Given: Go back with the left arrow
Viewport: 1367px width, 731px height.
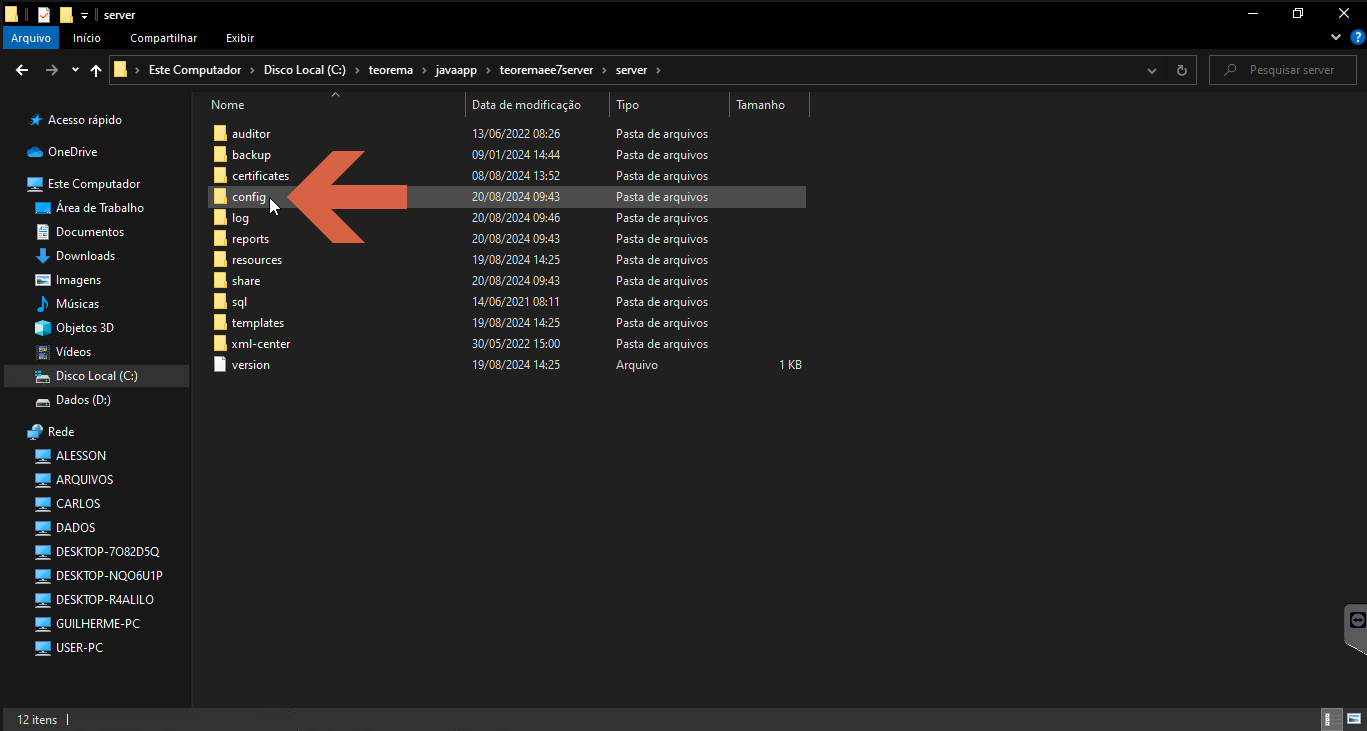Looking at the screenshot, I should pos(22,70).
